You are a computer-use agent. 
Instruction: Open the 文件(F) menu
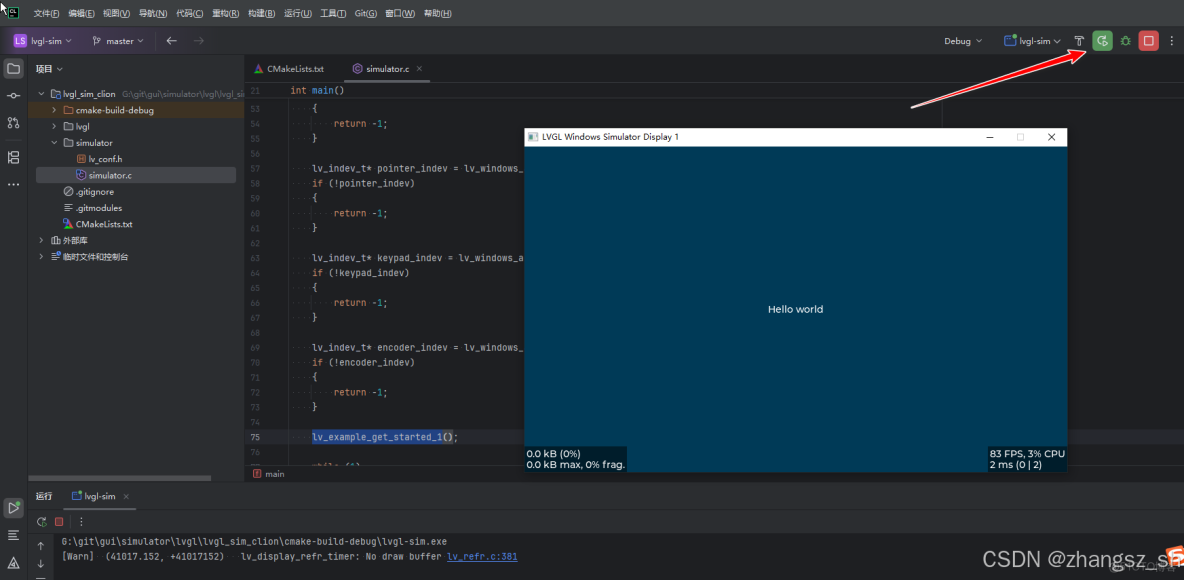47,14
